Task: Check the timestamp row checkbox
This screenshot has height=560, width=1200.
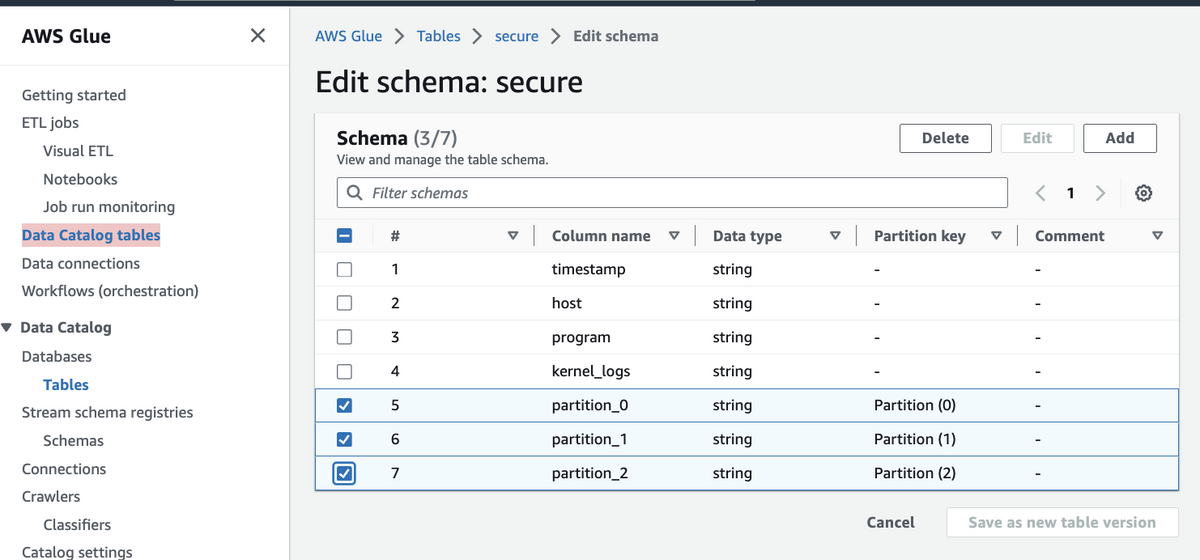Action: [x=344, y=269]
